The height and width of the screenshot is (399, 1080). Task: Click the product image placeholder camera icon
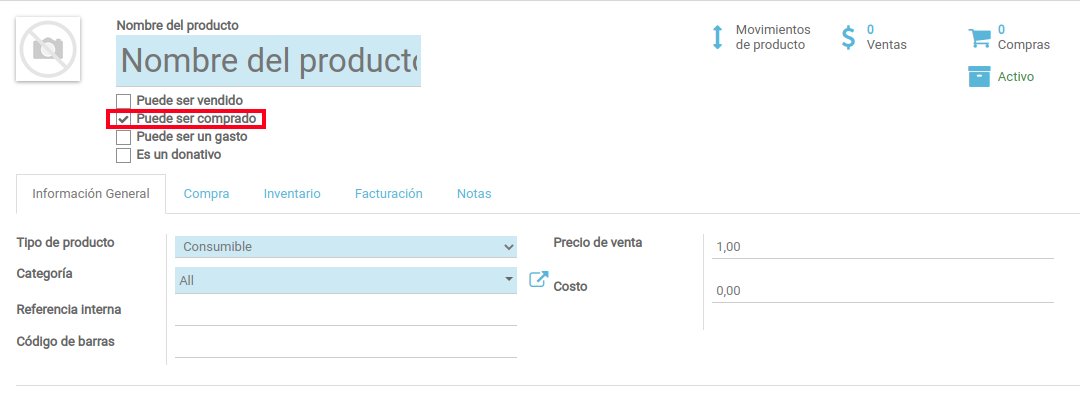tap(48, 49)
